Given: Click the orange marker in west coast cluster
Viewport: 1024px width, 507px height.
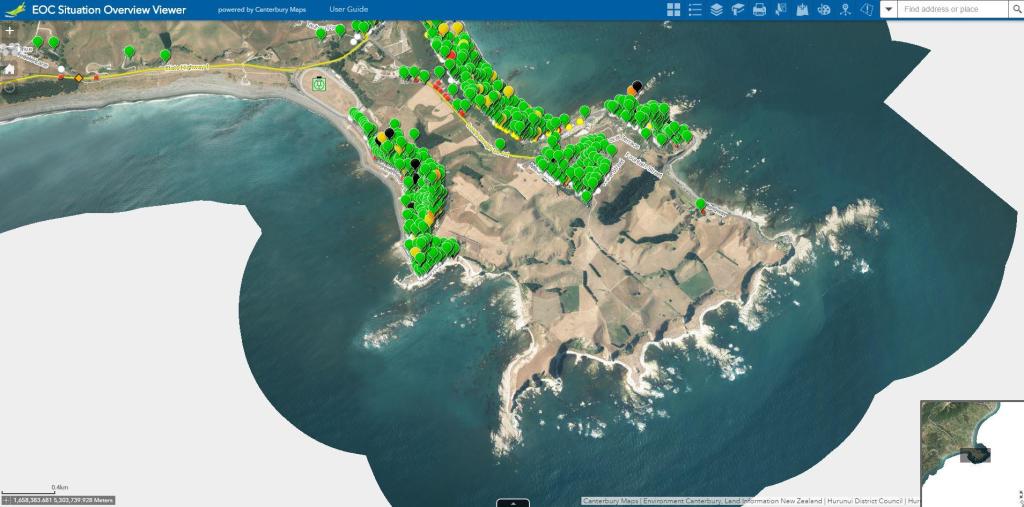Looking at the screenshot, I should [429, 218].
